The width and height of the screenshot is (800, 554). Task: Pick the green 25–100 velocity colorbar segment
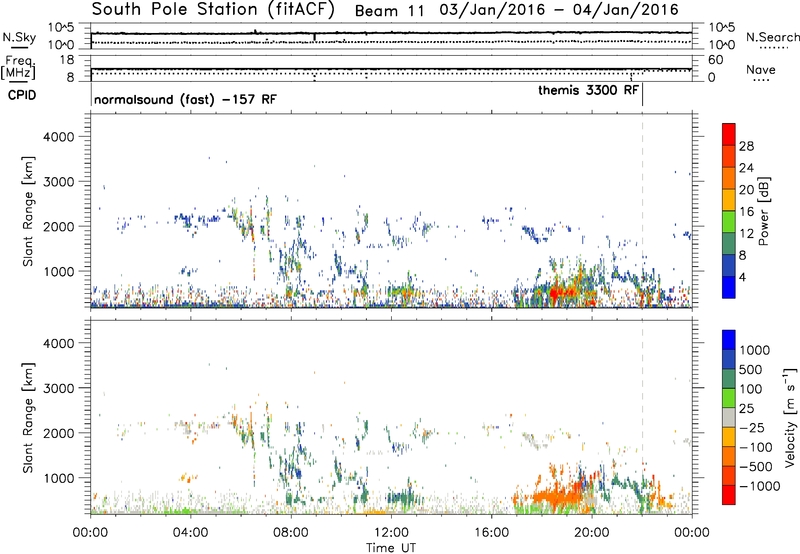pyautogui.click(x=729, y=398)
